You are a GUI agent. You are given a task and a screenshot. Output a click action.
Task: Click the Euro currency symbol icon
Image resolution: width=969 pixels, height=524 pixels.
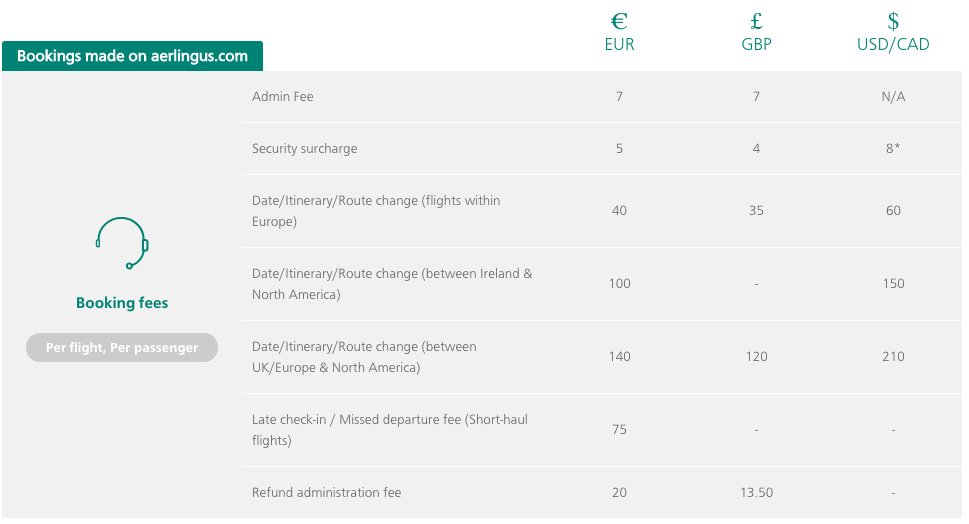pyautogui.click(x=619, y=21)
